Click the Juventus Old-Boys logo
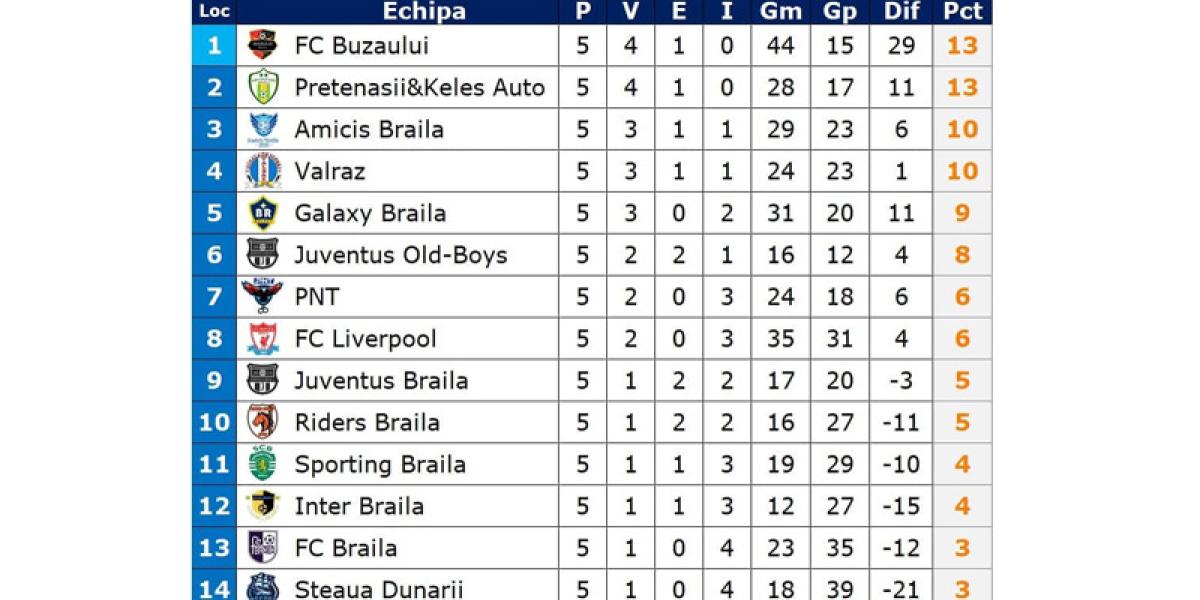The image size is (1200, 600). (x=262, y=255)
